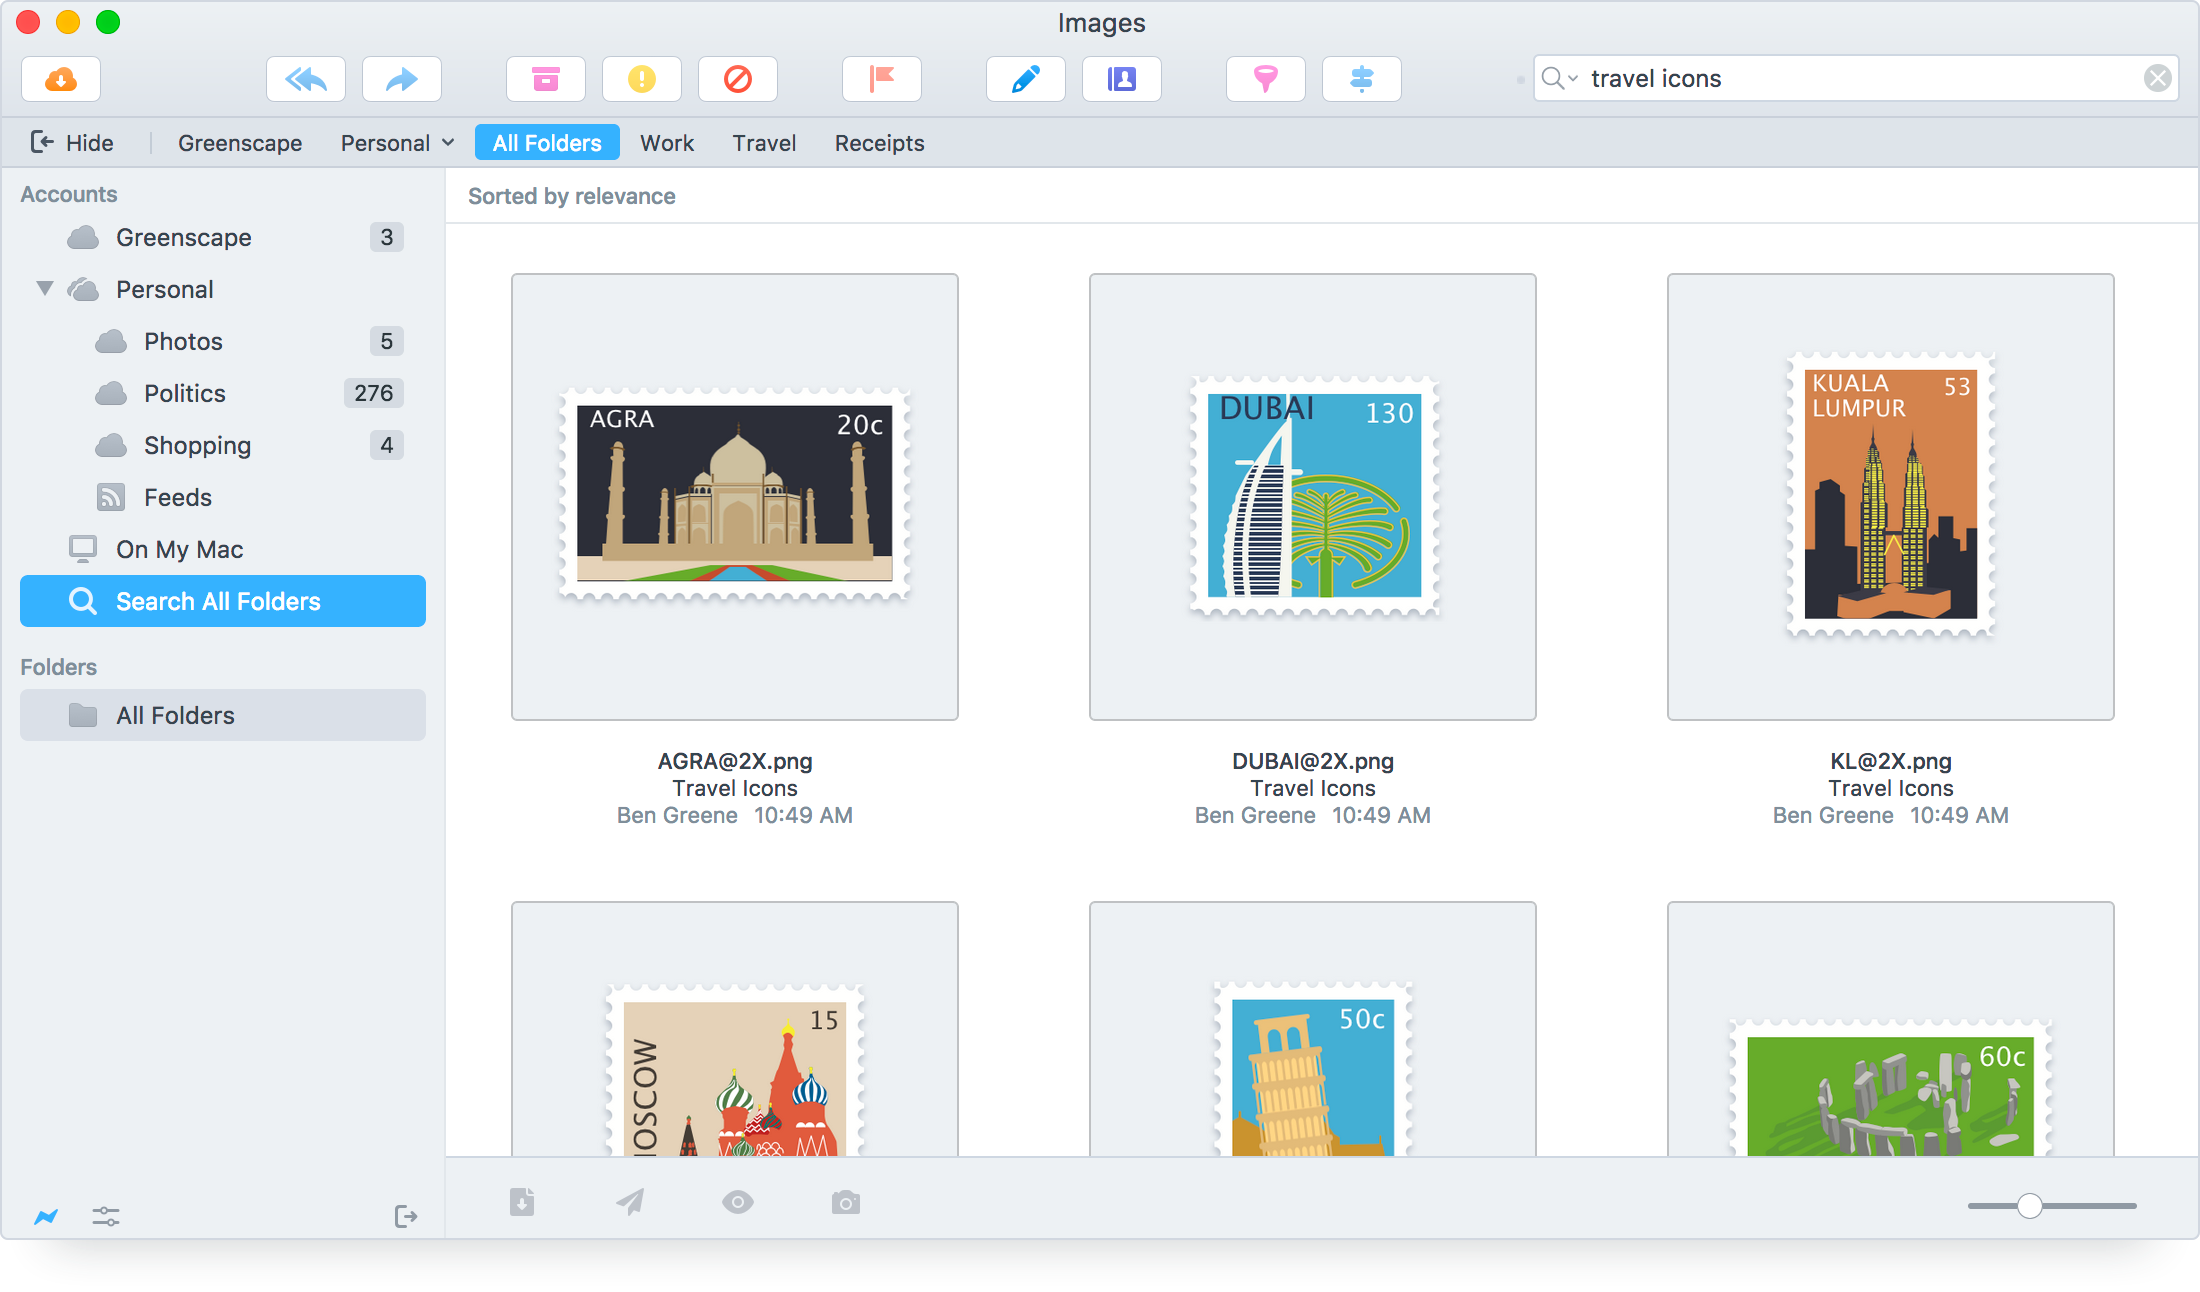This screenshot has height=1292, width=2200.
Task: Open the Personal dropdown in the toolbar
Action: [x=396, y=142]
